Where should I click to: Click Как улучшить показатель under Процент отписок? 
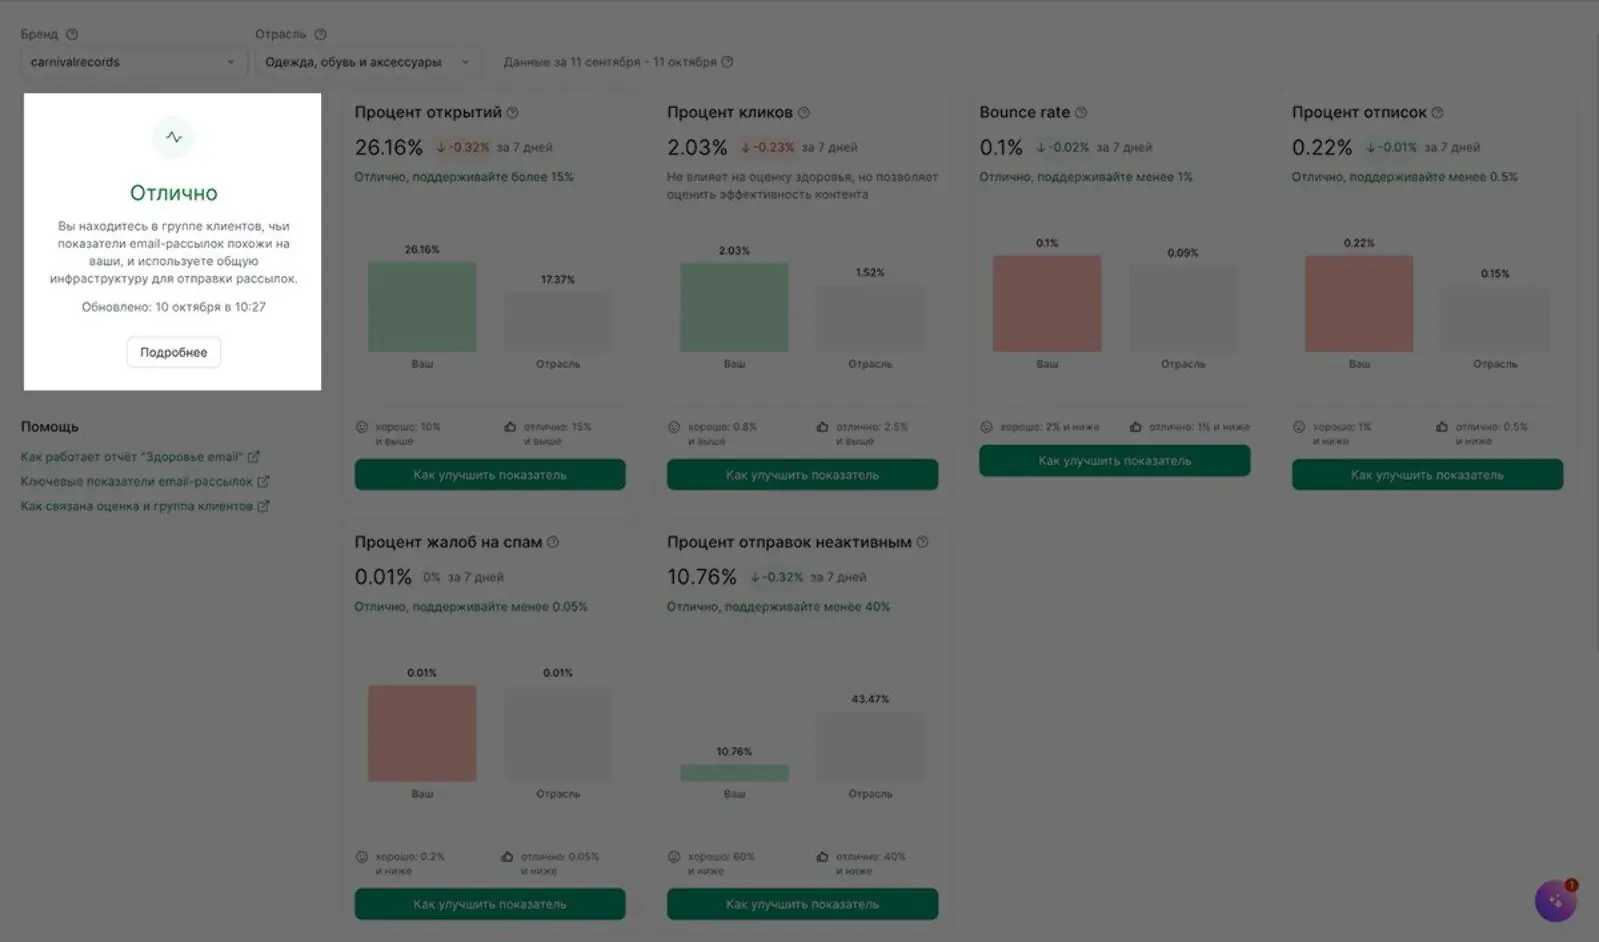(1427, 475)
